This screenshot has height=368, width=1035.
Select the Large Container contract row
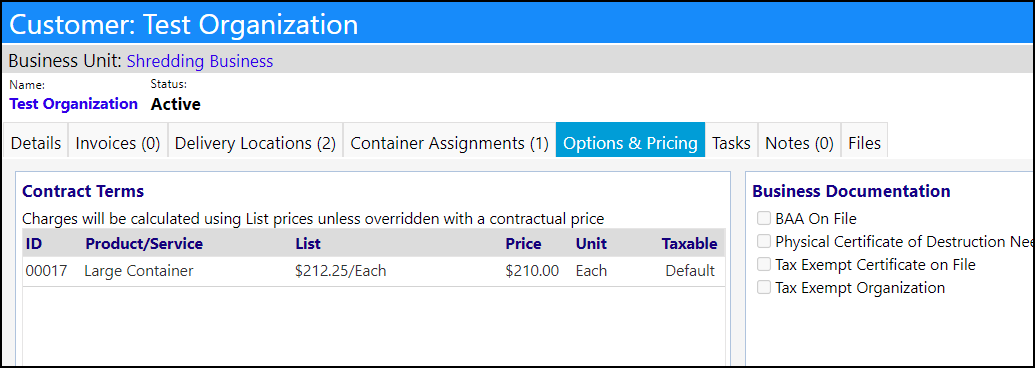[x=374, y=271]
